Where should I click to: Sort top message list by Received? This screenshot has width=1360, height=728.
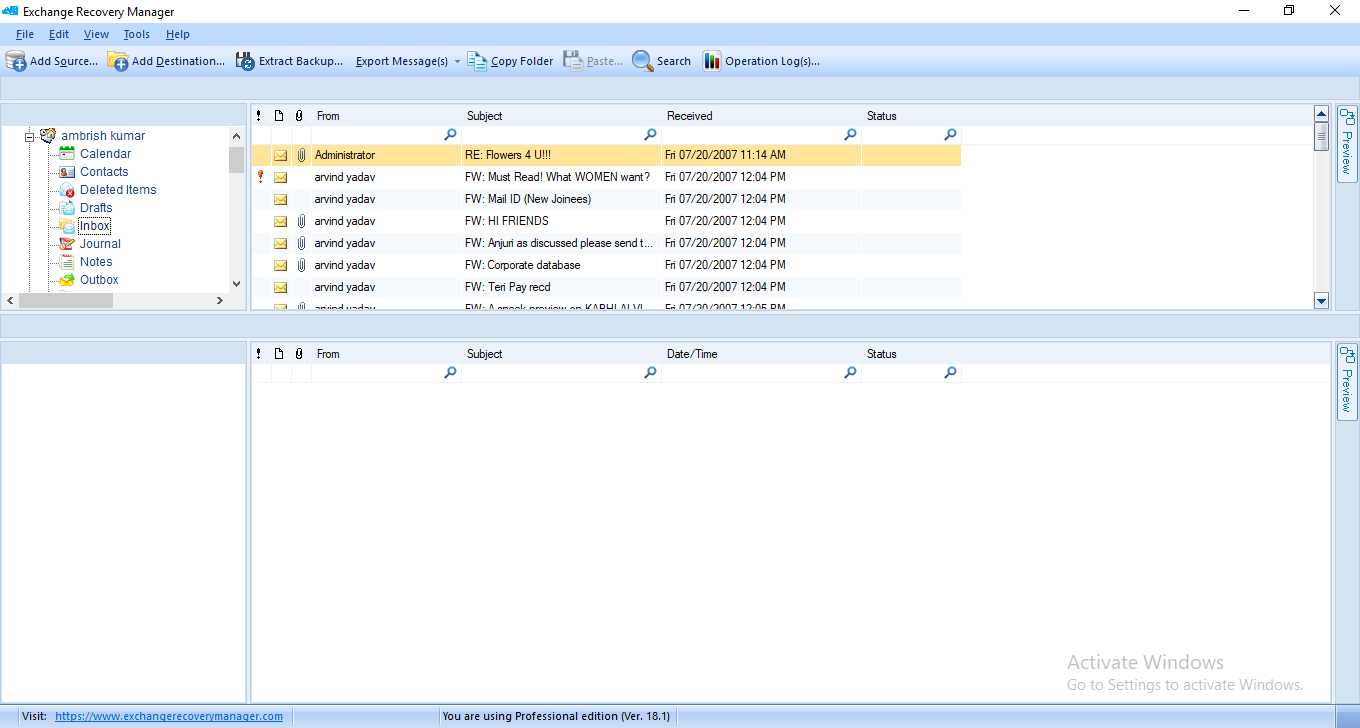(761, 116)
